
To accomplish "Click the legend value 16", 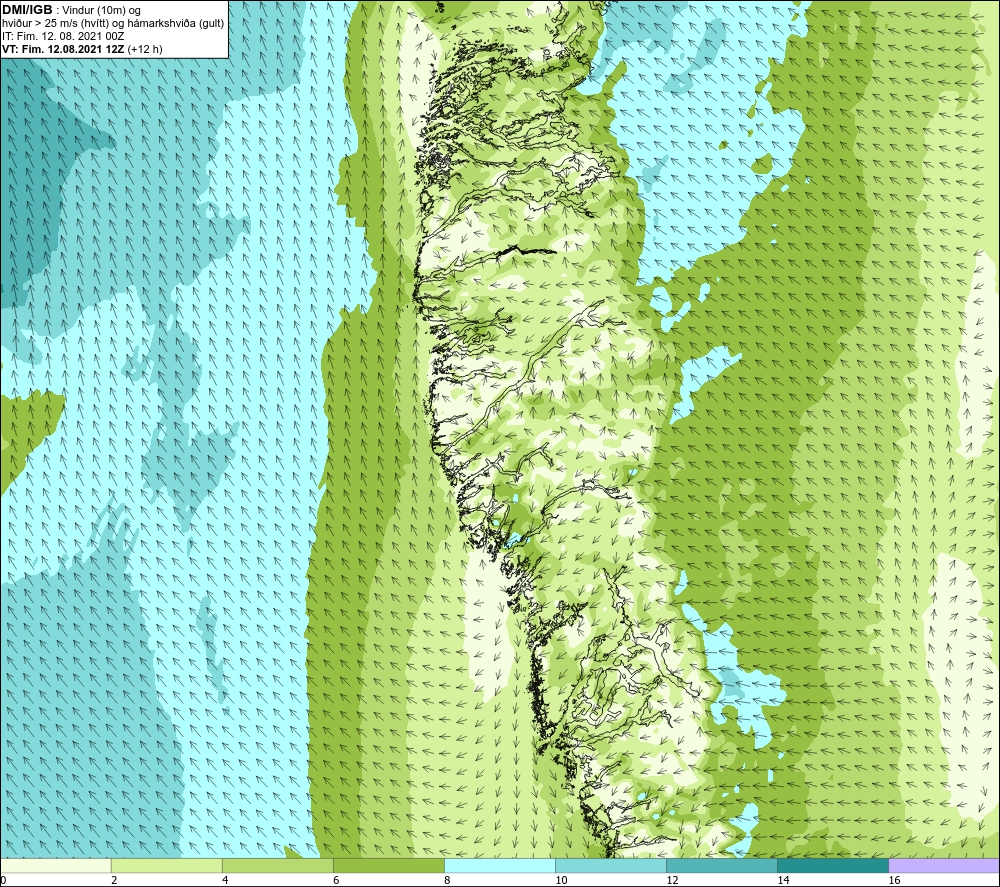I will 894,880.
